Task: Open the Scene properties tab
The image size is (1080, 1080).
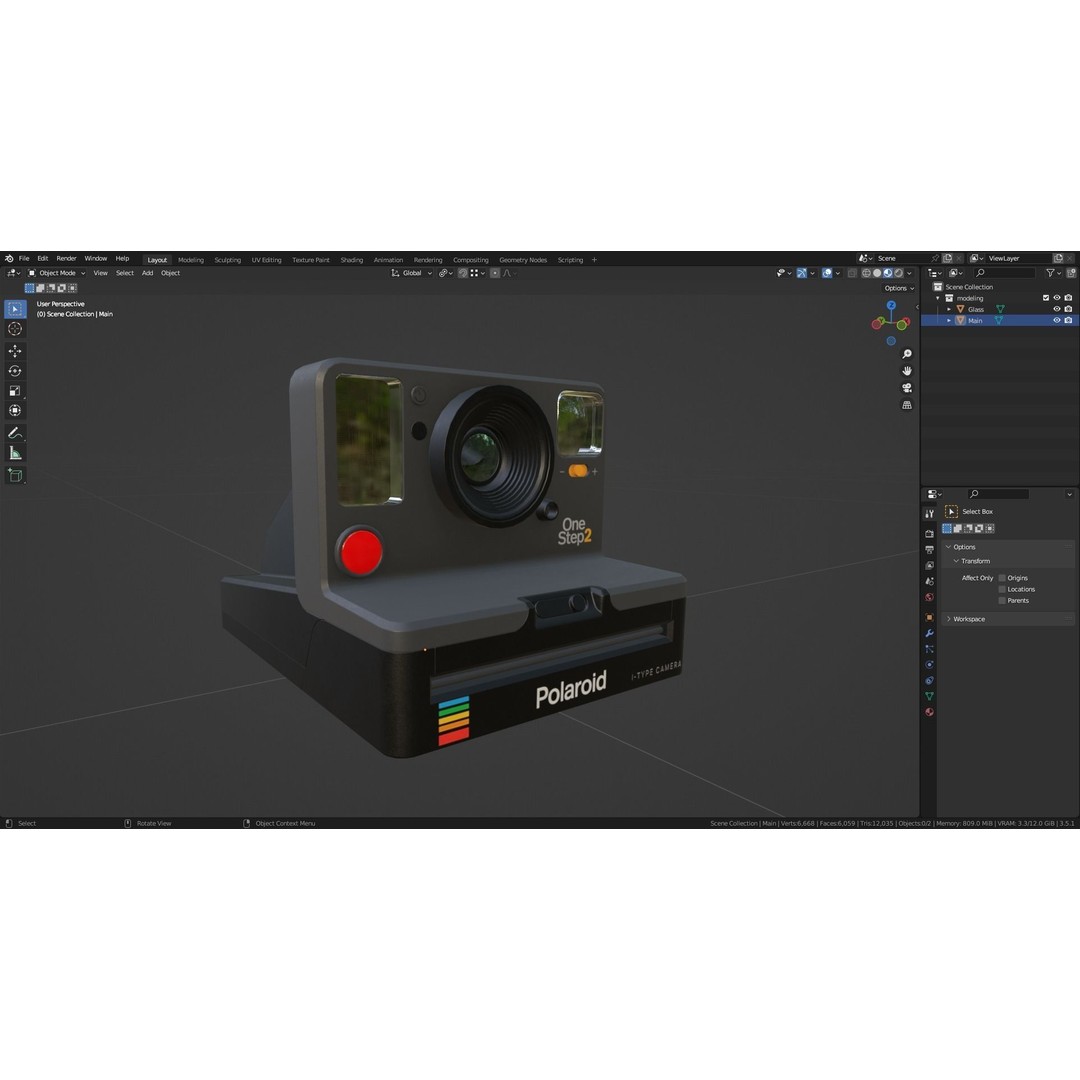Action: [x=929, y=581]
